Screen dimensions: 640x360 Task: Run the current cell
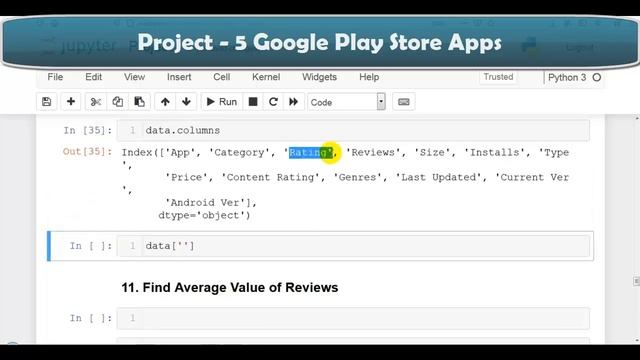[x=222, y=102]
